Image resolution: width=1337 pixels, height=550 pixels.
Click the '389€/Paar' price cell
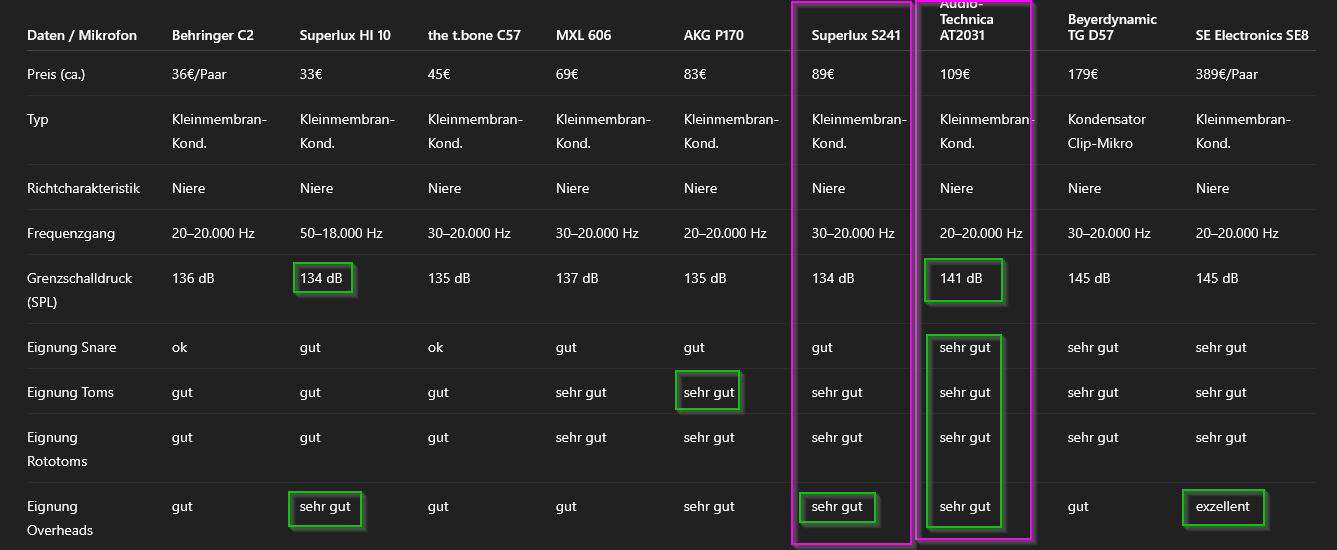(1227, 74)
